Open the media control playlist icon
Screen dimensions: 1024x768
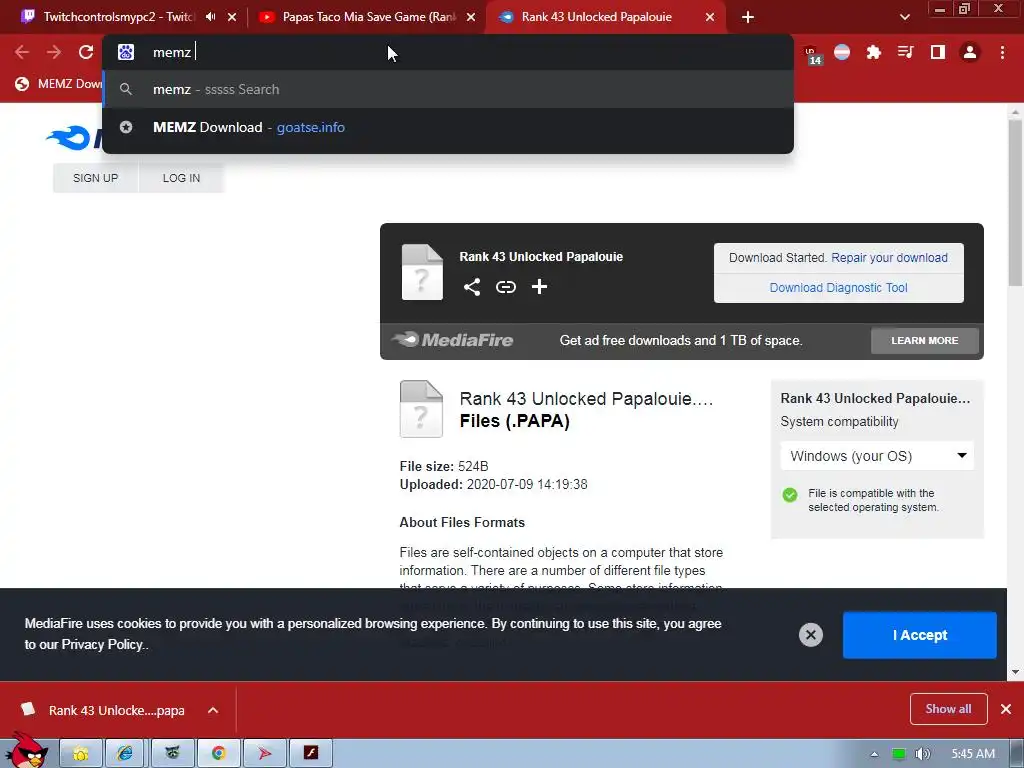coord(905,52)
